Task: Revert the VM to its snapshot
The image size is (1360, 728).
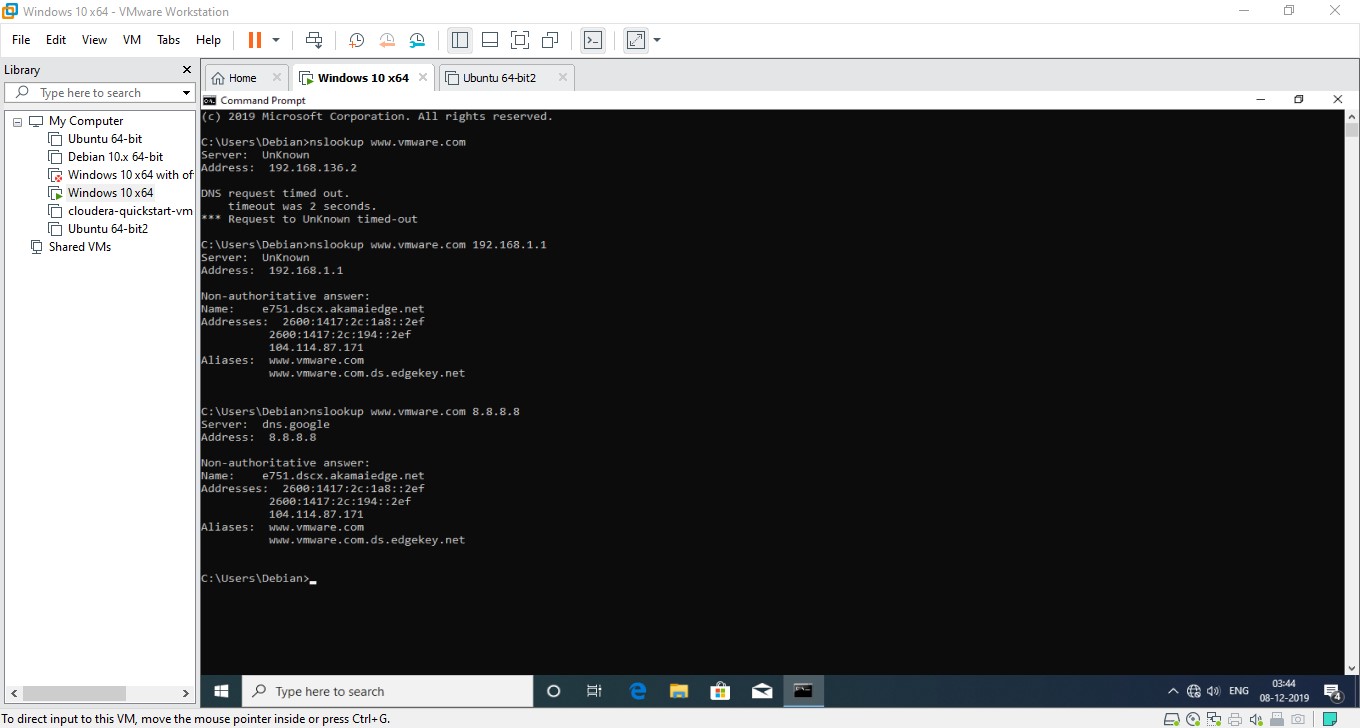Action: pyautogui.click(x=386, y=40)
